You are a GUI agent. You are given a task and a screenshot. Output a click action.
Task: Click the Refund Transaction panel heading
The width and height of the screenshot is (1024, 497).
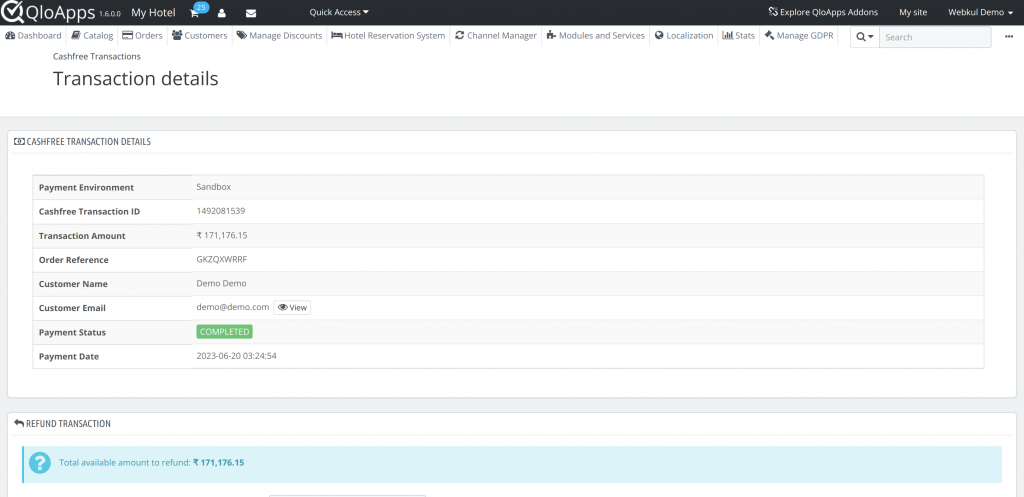(x=62, y=423)
